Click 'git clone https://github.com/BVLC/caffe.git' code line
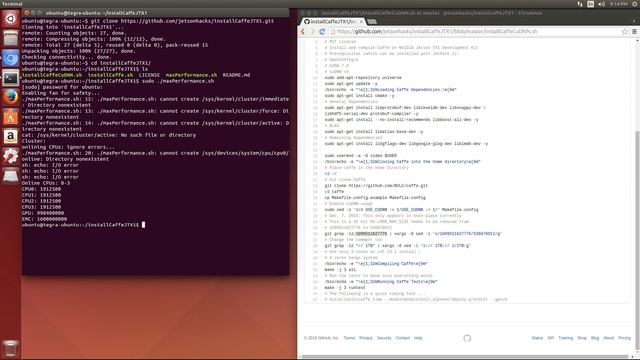The width and height of the screenshot is (640, 360). tap(376, 186)
